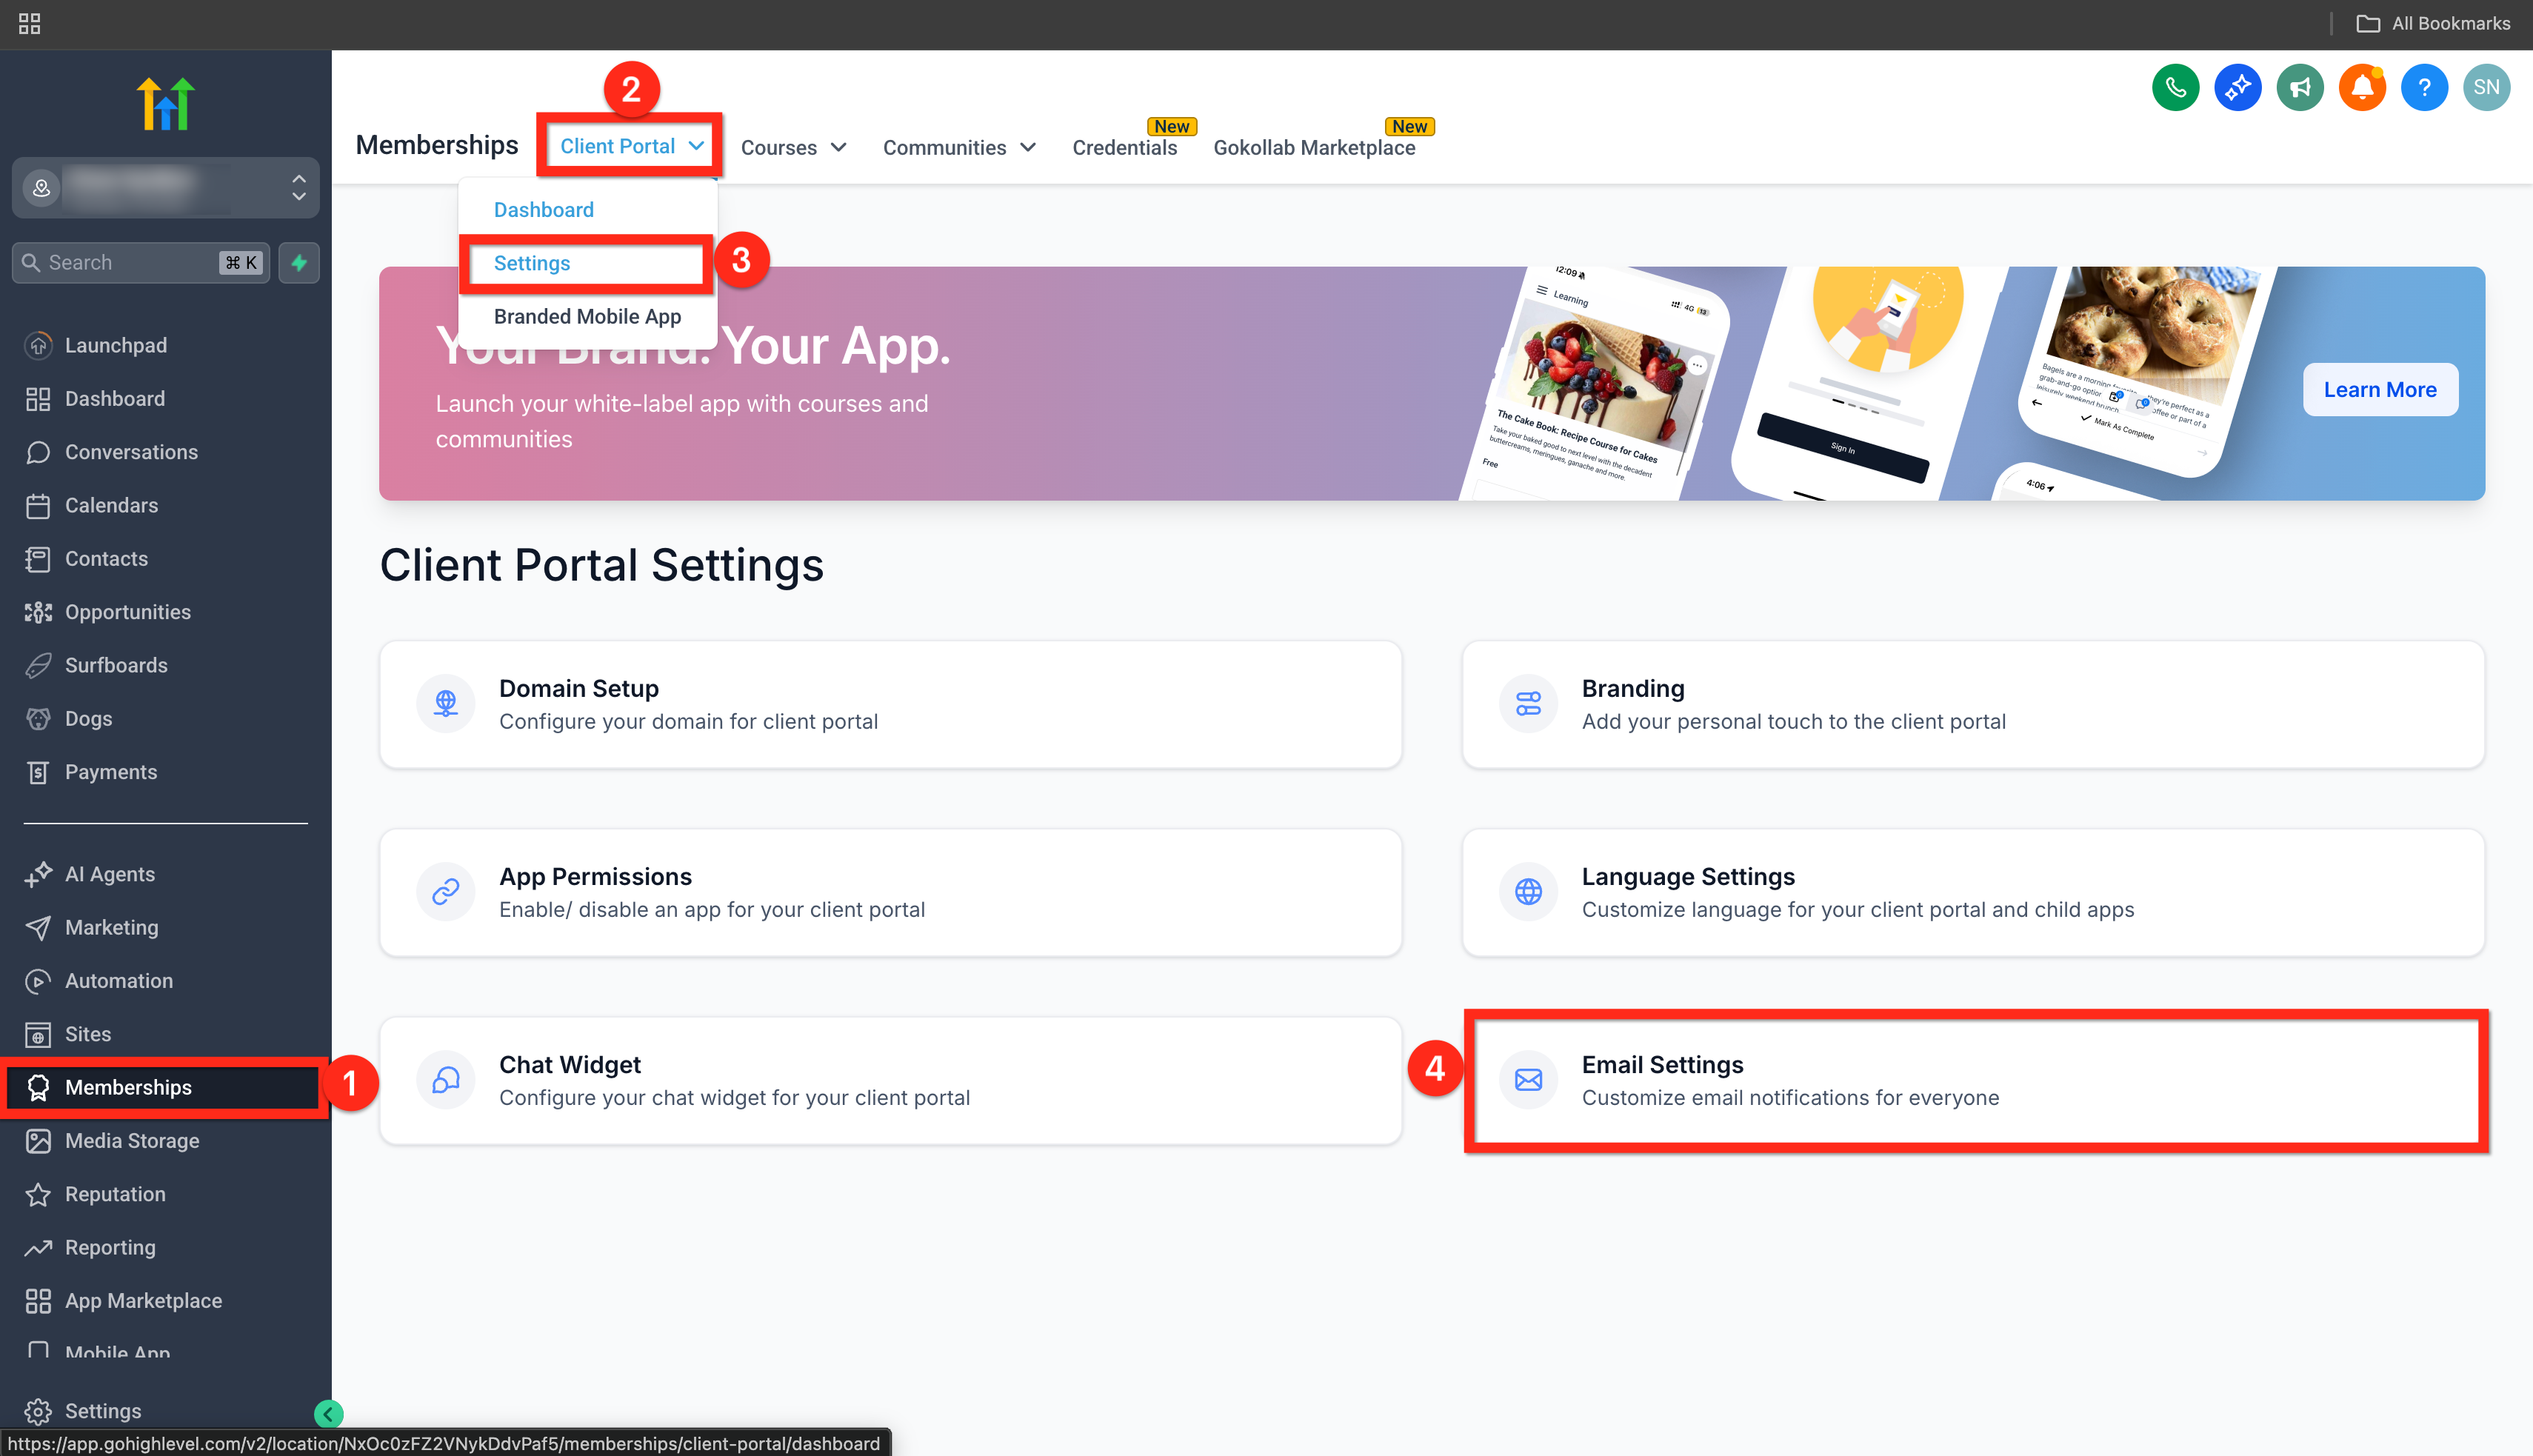Open the All Bookmarks folder

tap(2433, 23)
